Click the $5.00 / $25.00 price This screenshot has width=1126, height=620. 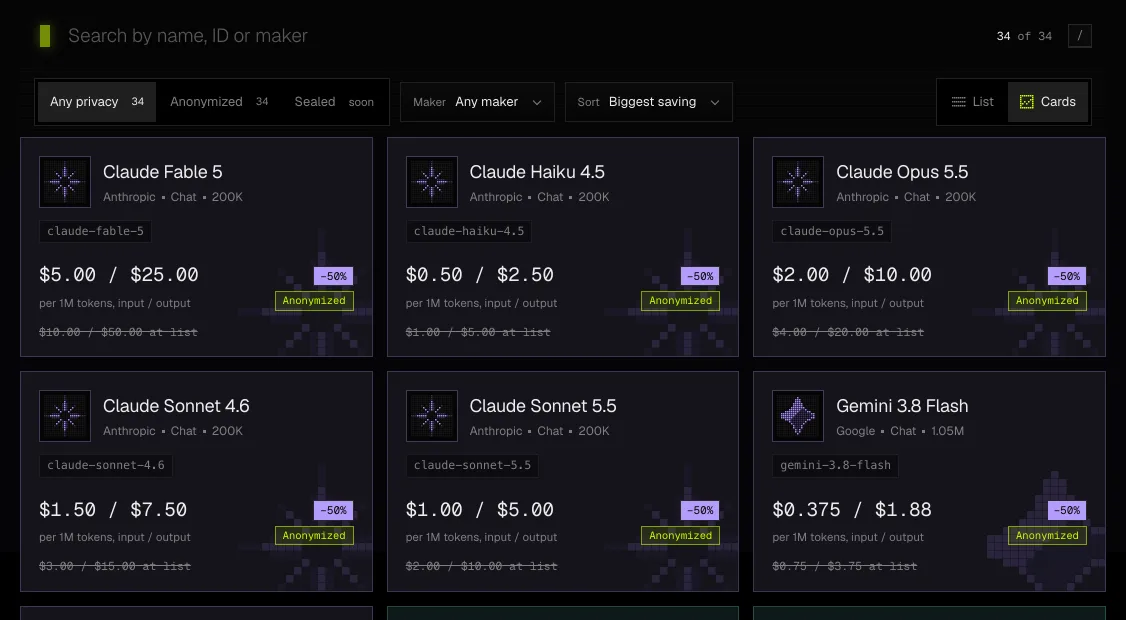coord(118,275)
